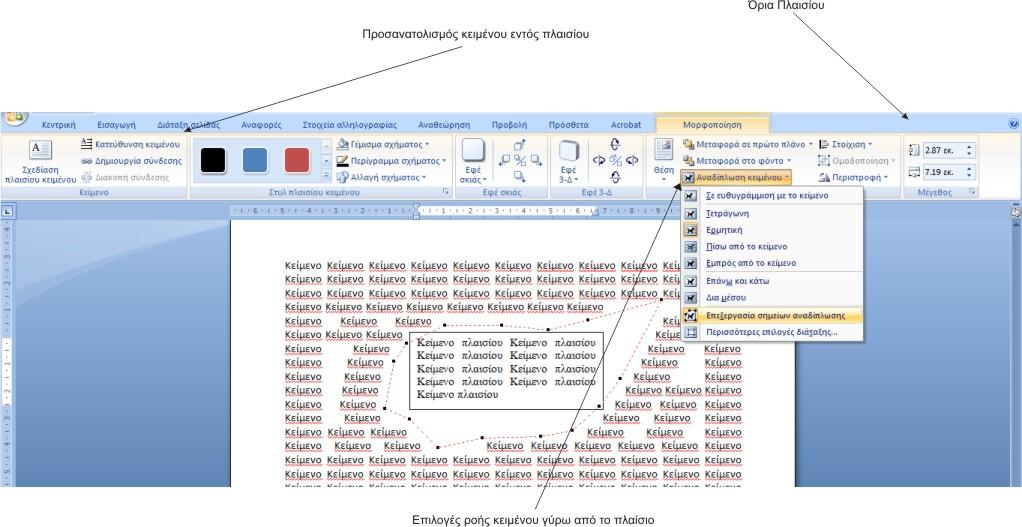Open the Θέση (position) dropdown
The height and width of the screenshot is (527, 1022).
pos(664,161)
